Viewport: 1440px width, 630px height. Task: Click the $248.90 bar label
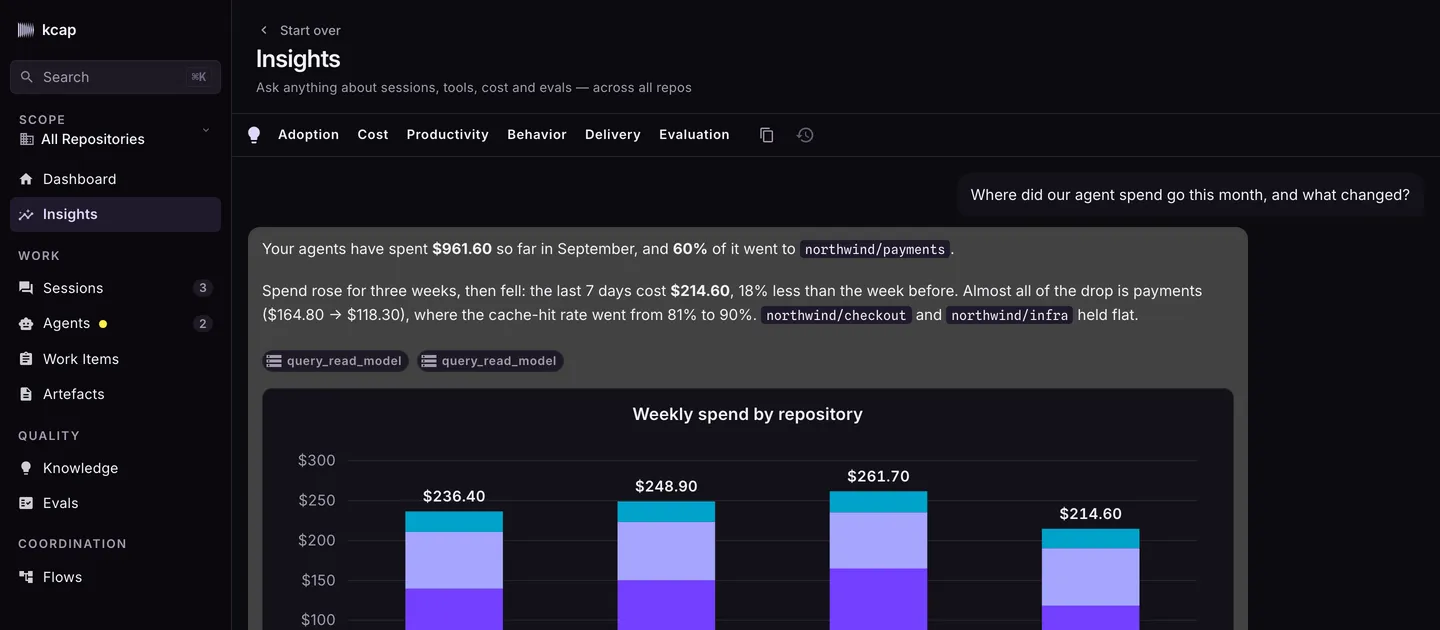pyautogui.click(x=666, y=486)
